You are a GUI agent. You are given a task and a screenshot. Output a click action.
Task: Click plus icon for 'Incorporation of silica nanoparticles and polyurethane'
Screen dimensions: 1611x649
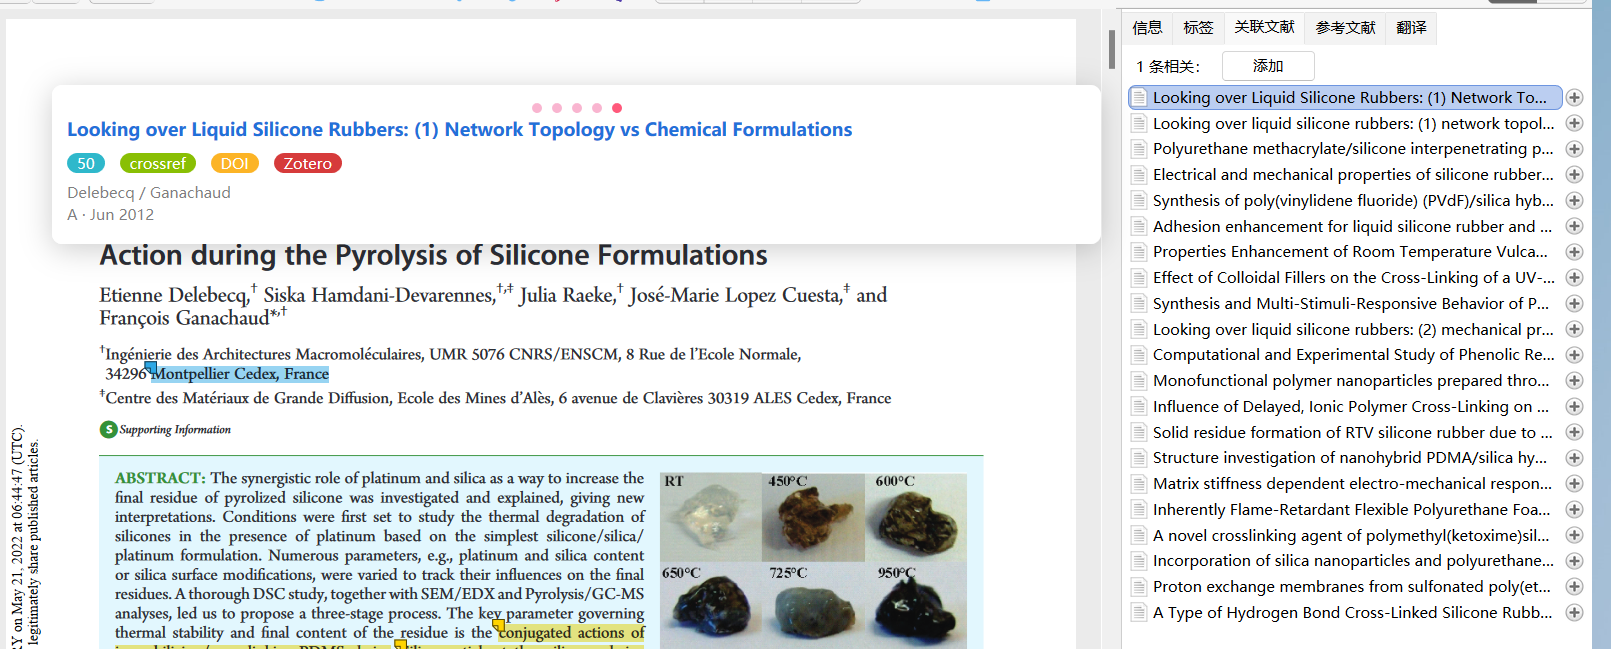pyautogui.click(x=1574, y=561)
